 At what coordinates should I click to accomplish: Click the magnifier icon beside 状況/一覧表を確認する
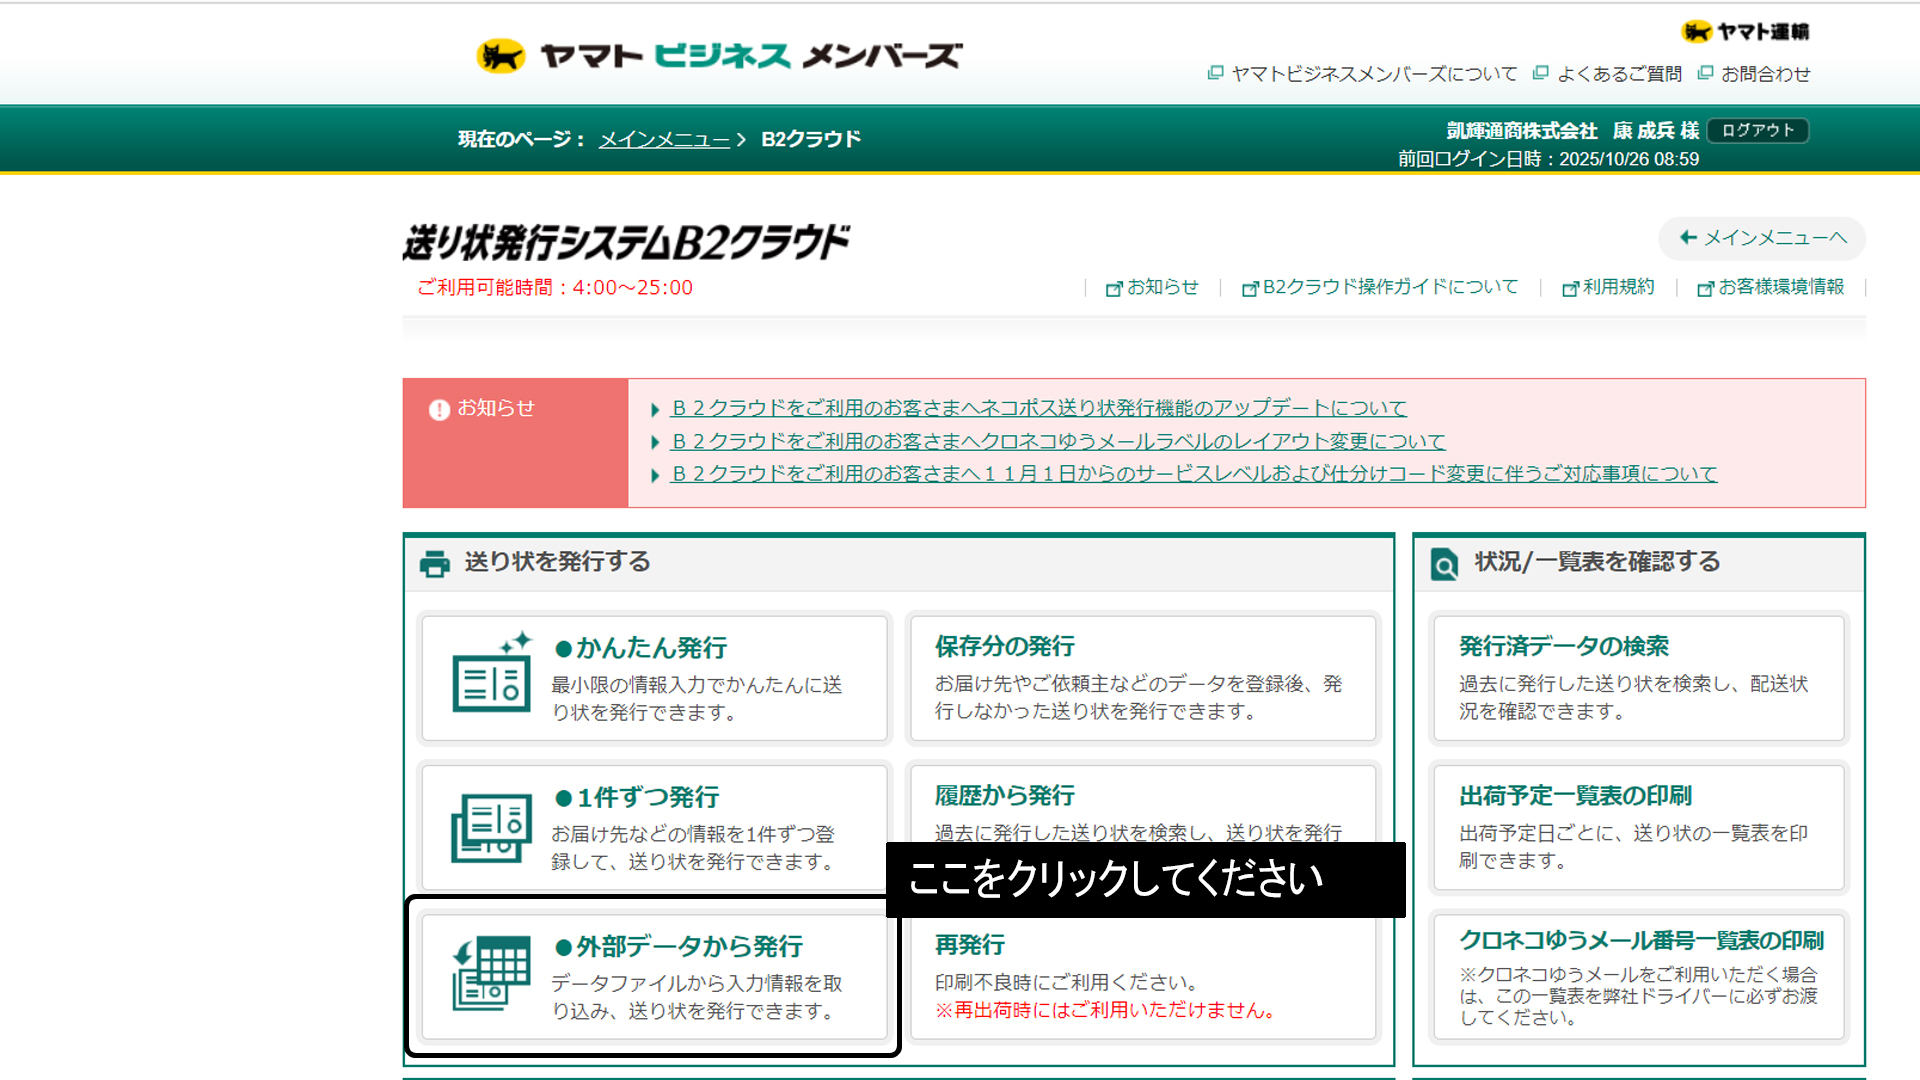pos(1444,565)
